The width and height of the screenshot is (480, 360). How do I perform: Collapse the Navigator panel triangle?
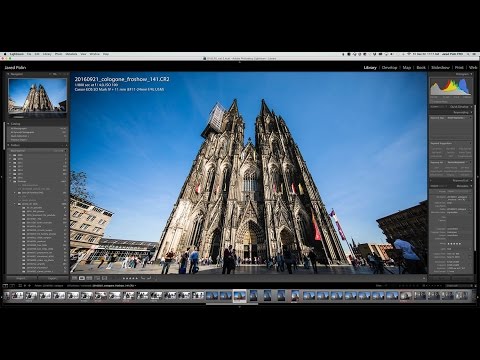coord(8,74)
